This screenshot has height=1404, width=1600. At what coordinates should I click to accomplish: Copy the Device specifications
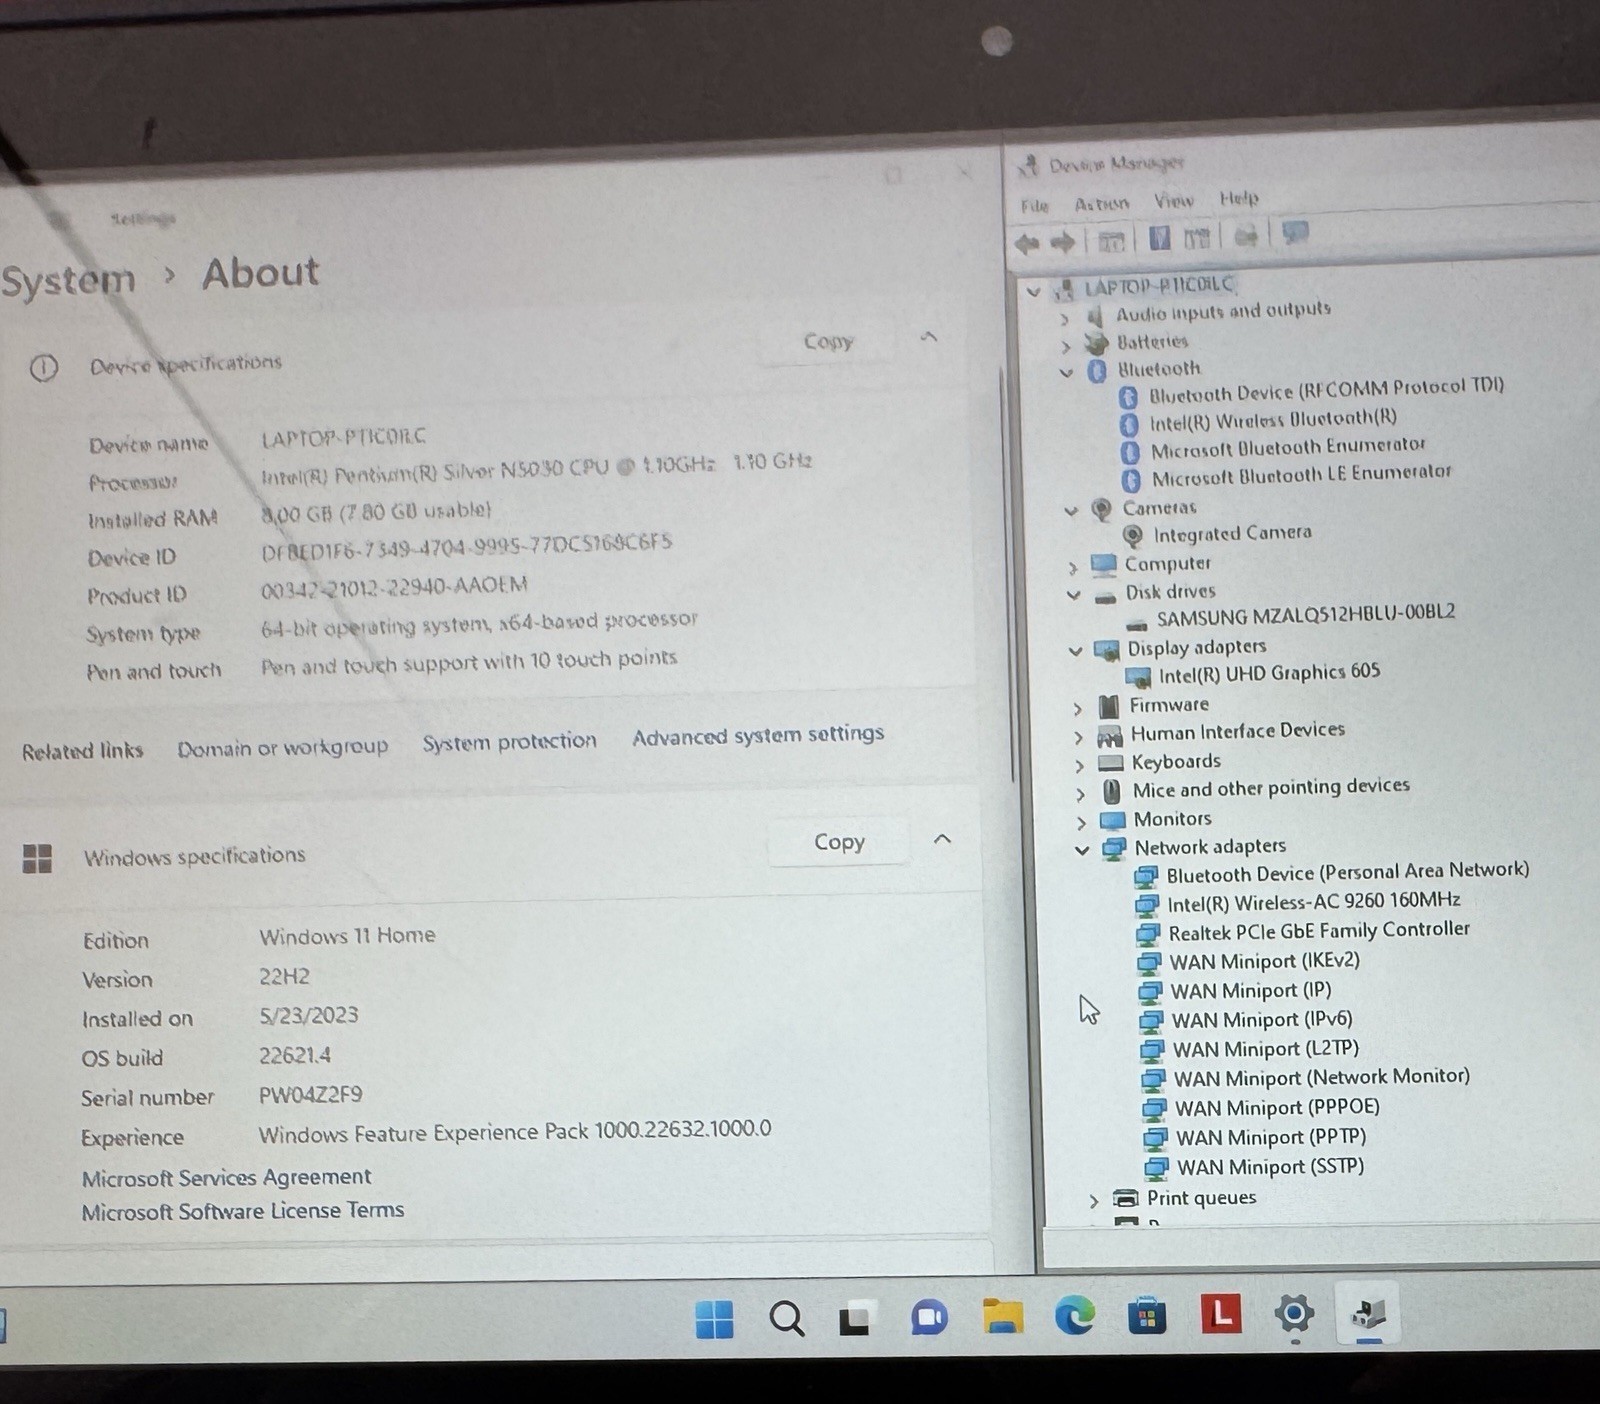point(828,342)
